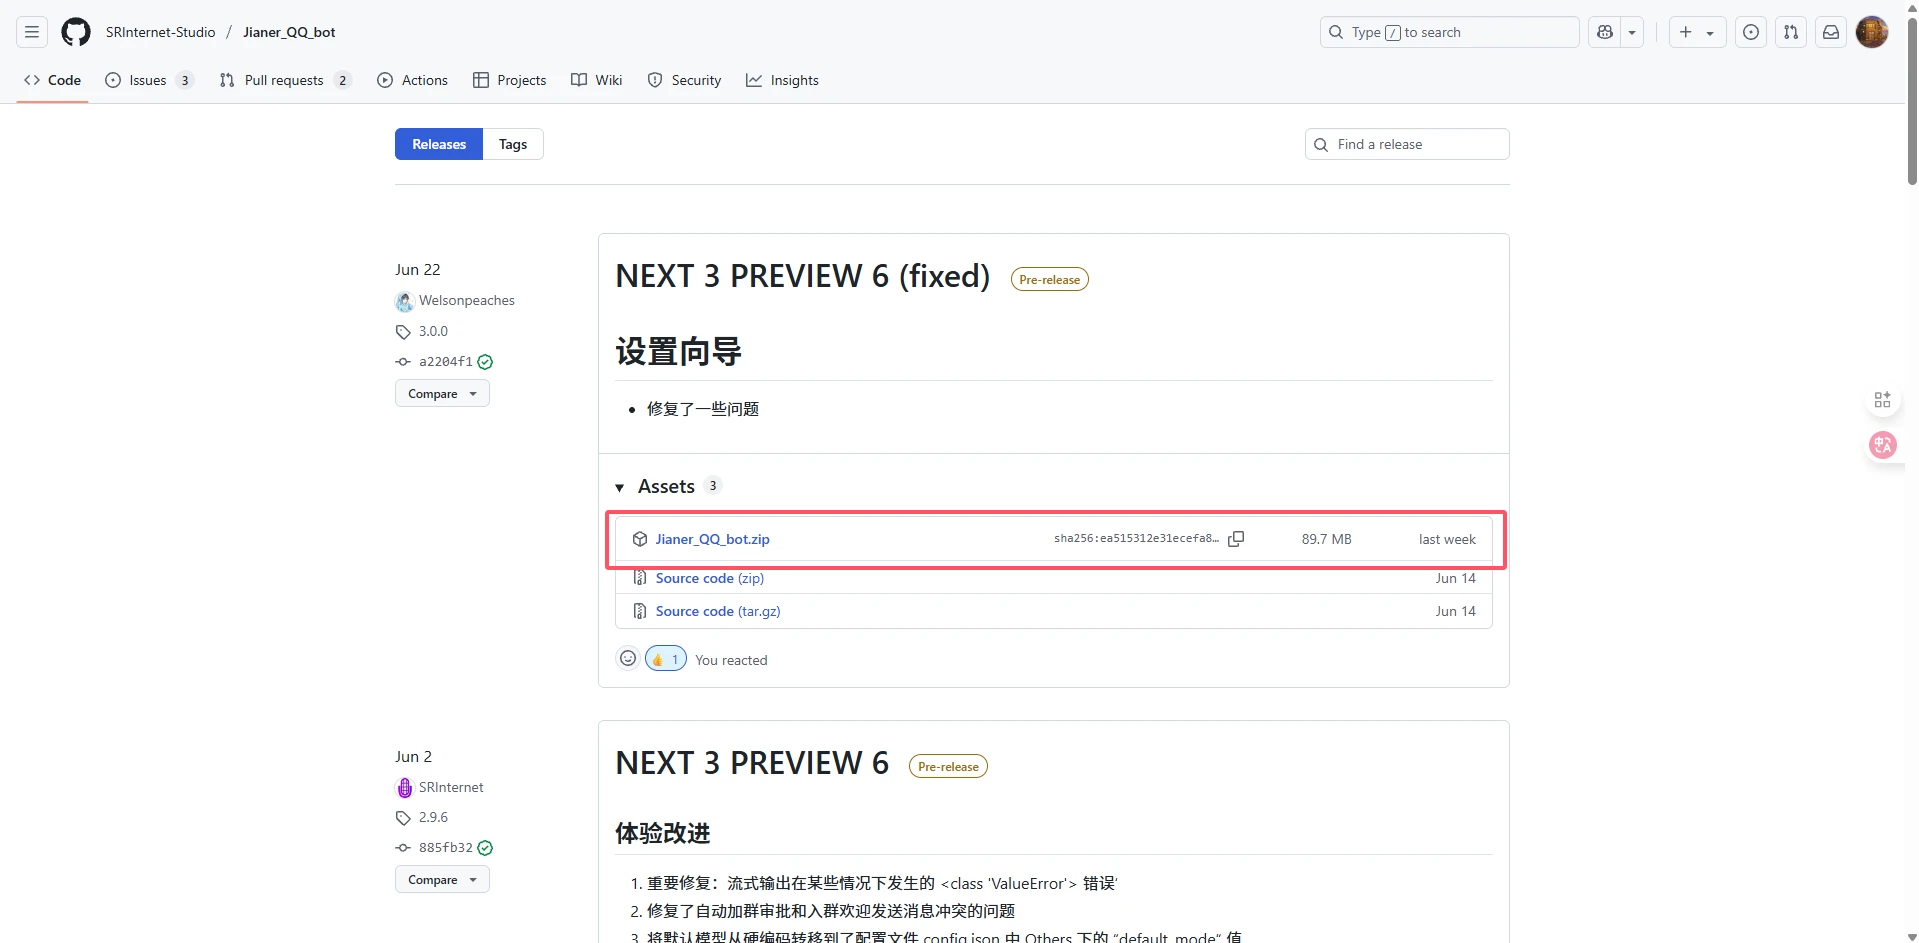Open the 3.0.0 tag link
Screen dimensions: 1919x943
click(x=433, y=331)
